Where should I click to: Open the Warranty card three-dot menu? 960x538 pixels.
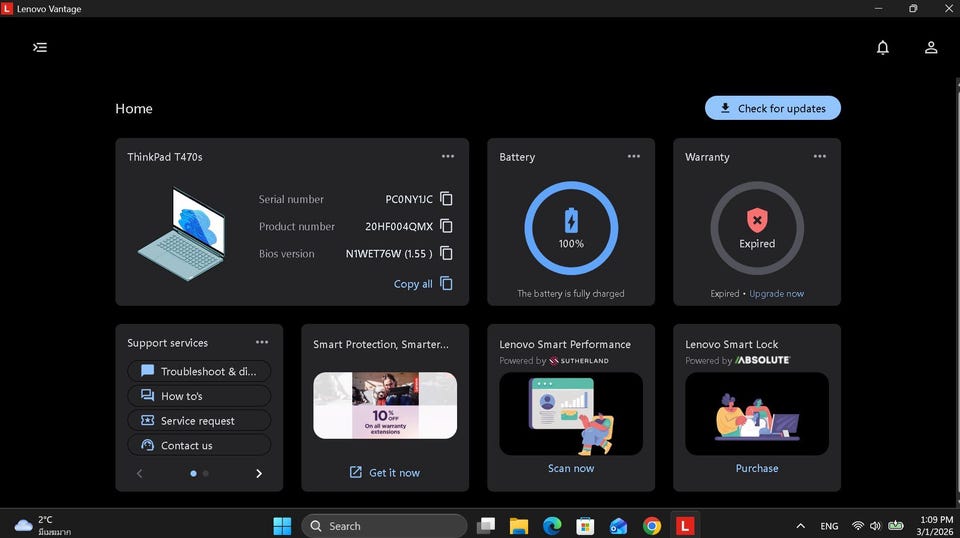point(820,156)
